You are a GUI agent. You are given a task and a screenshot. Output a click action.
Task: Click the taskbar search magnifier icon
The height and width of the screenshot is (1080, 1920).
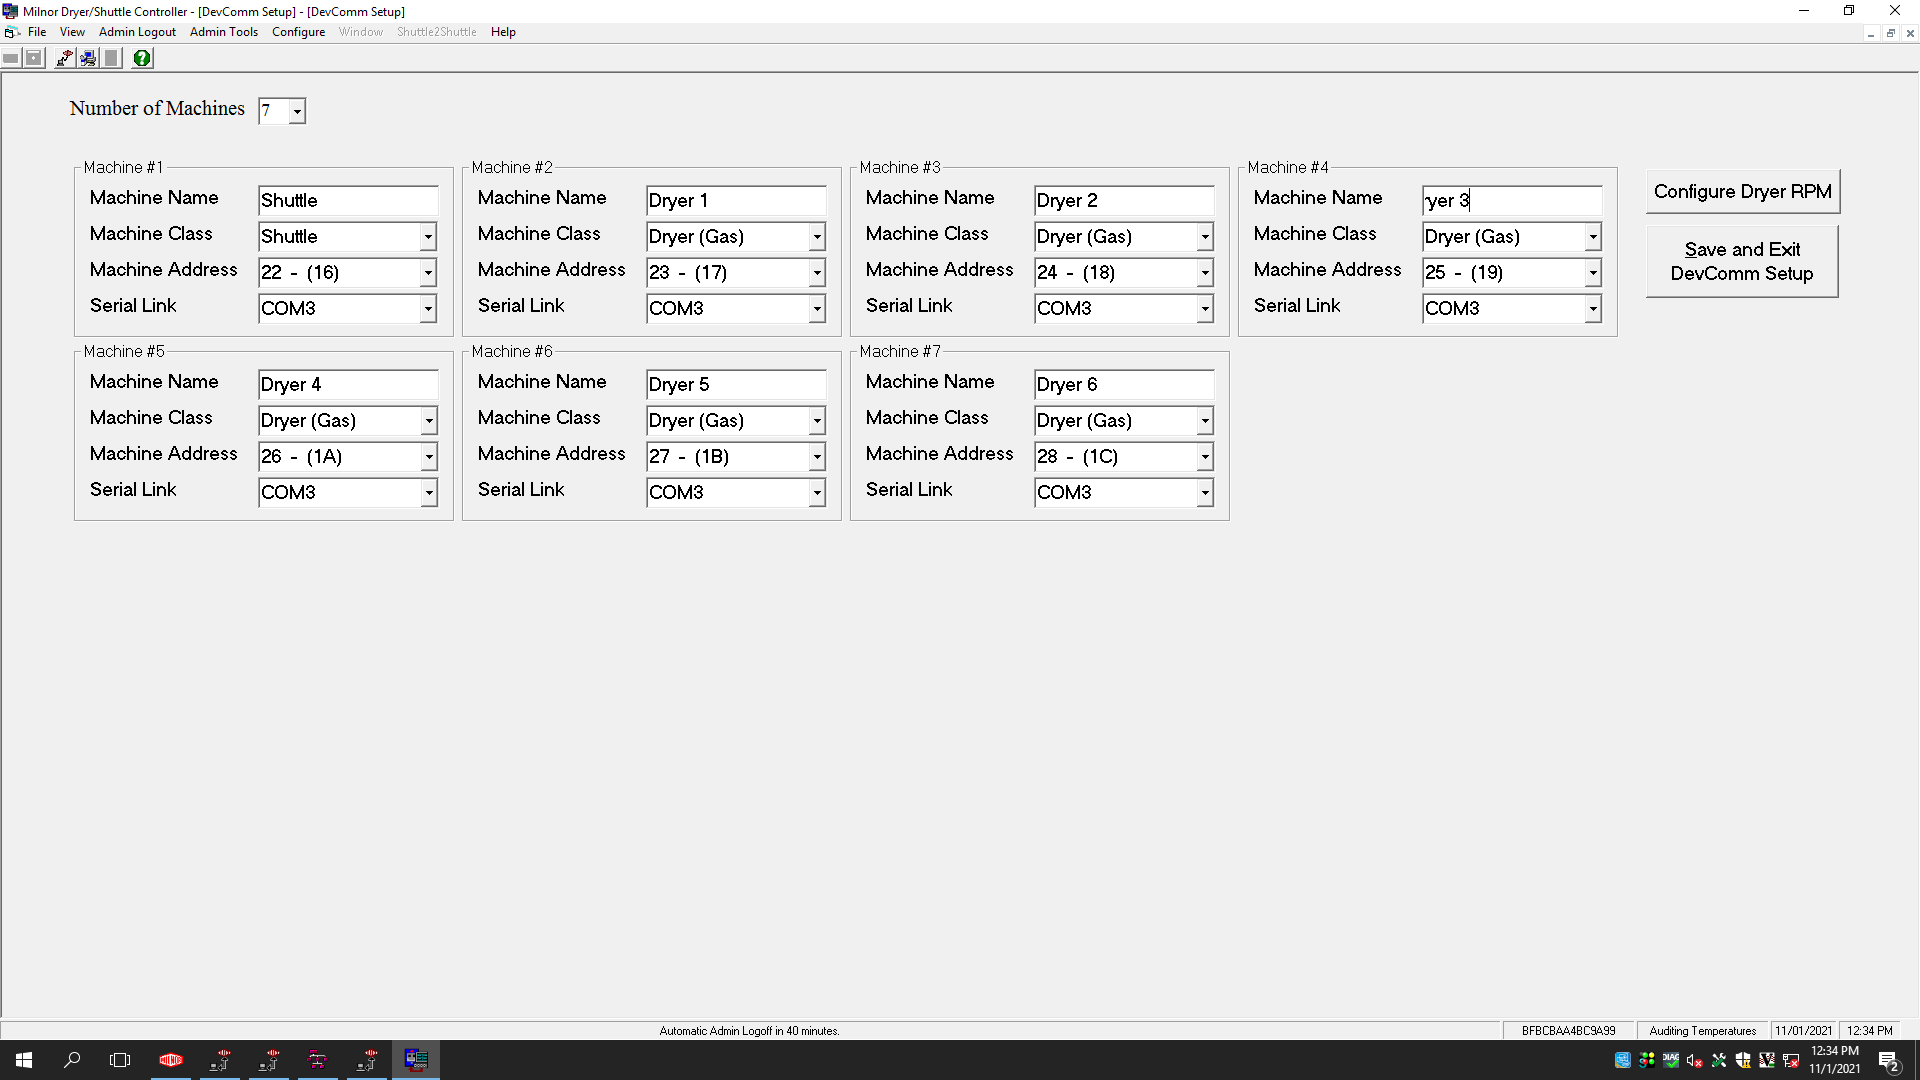(x=72, y=1060)
